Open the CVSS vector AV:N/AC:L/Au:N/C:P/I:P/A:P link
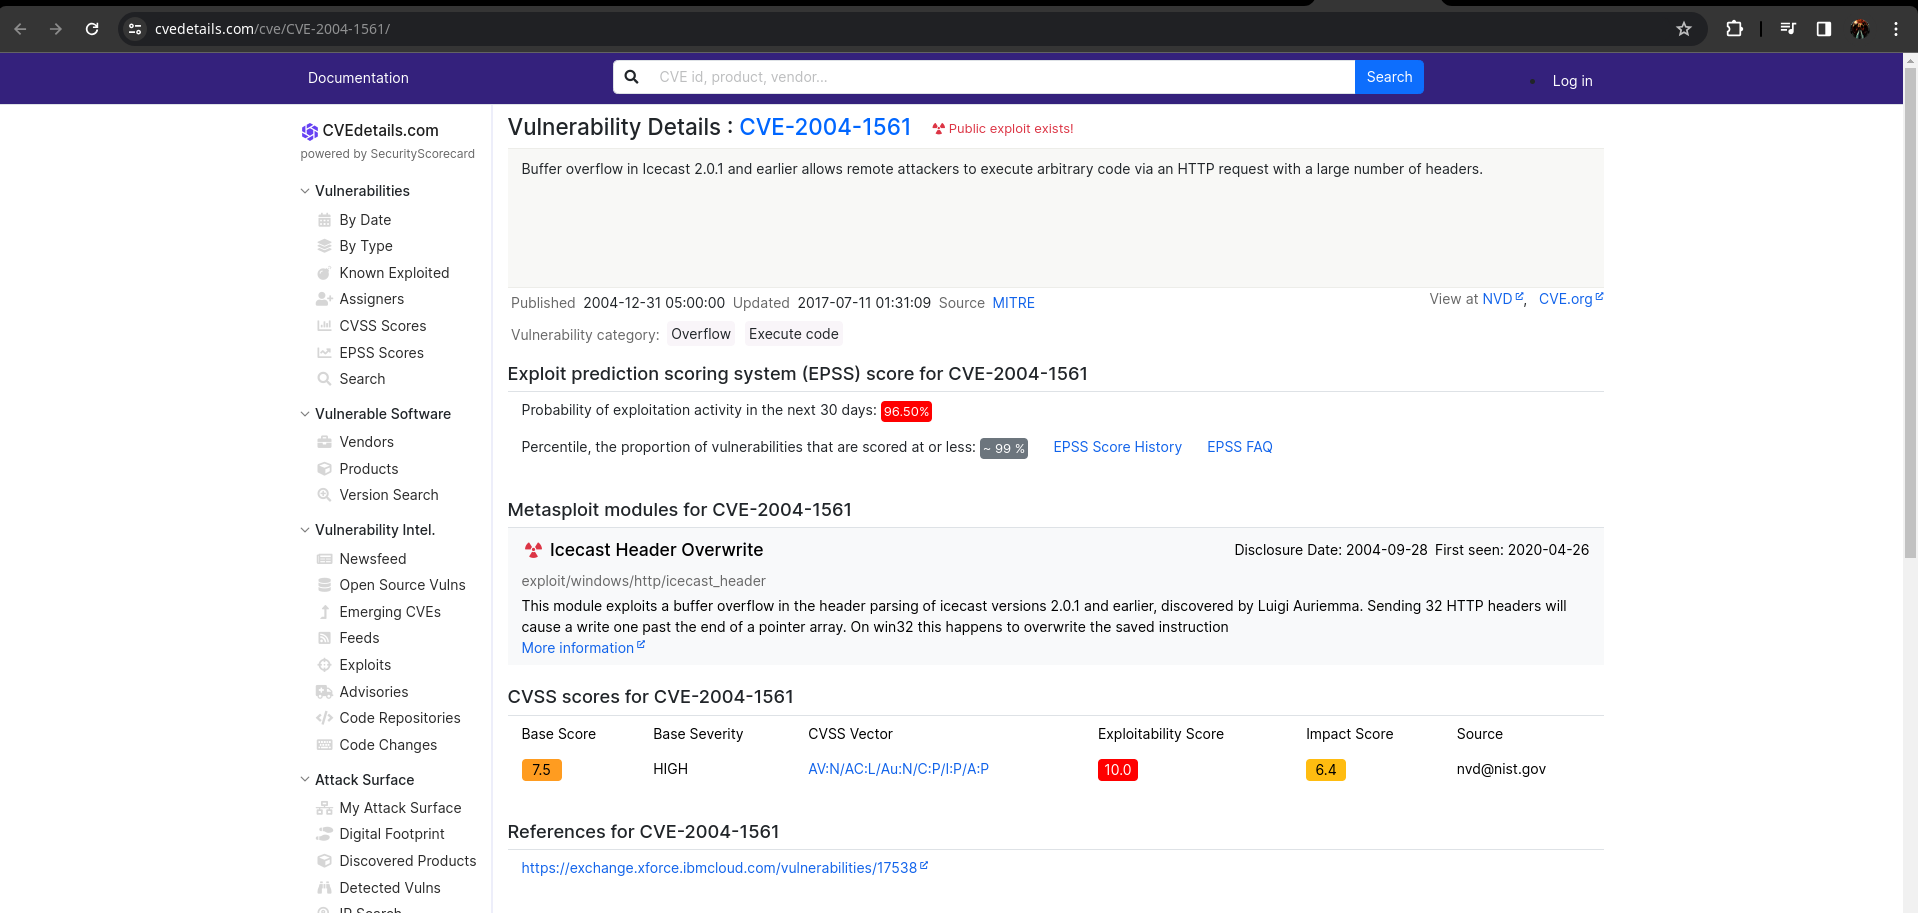The image size is (1918, 913). 898,769
